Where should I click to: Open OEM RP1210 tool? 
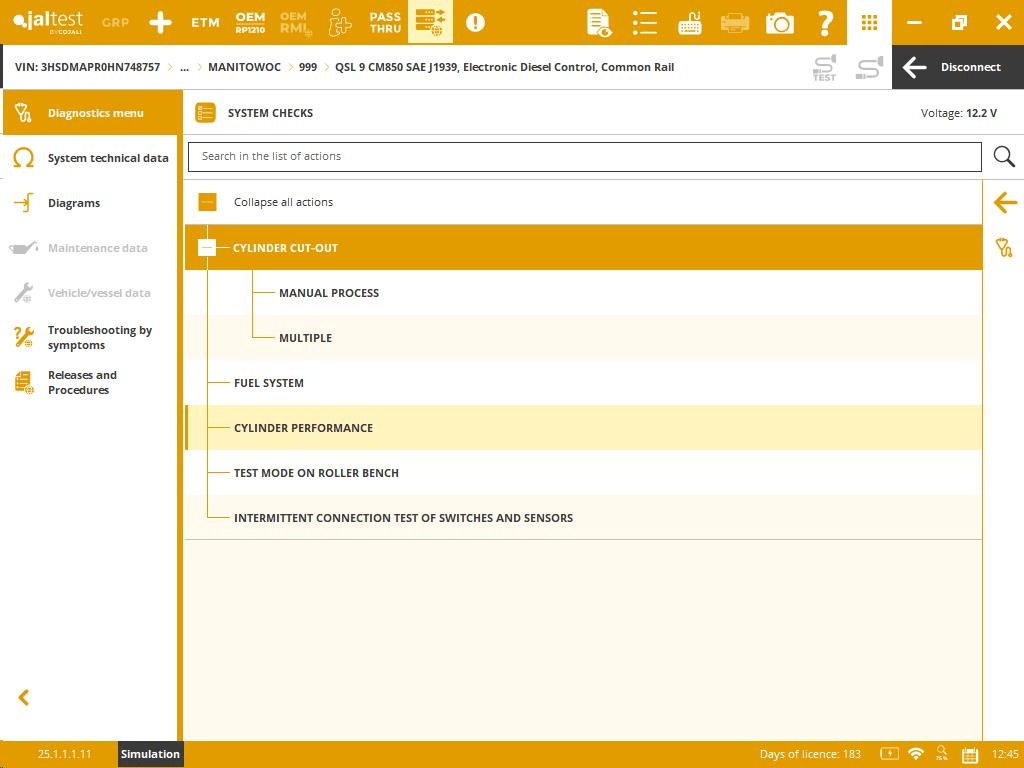[250, 22]
